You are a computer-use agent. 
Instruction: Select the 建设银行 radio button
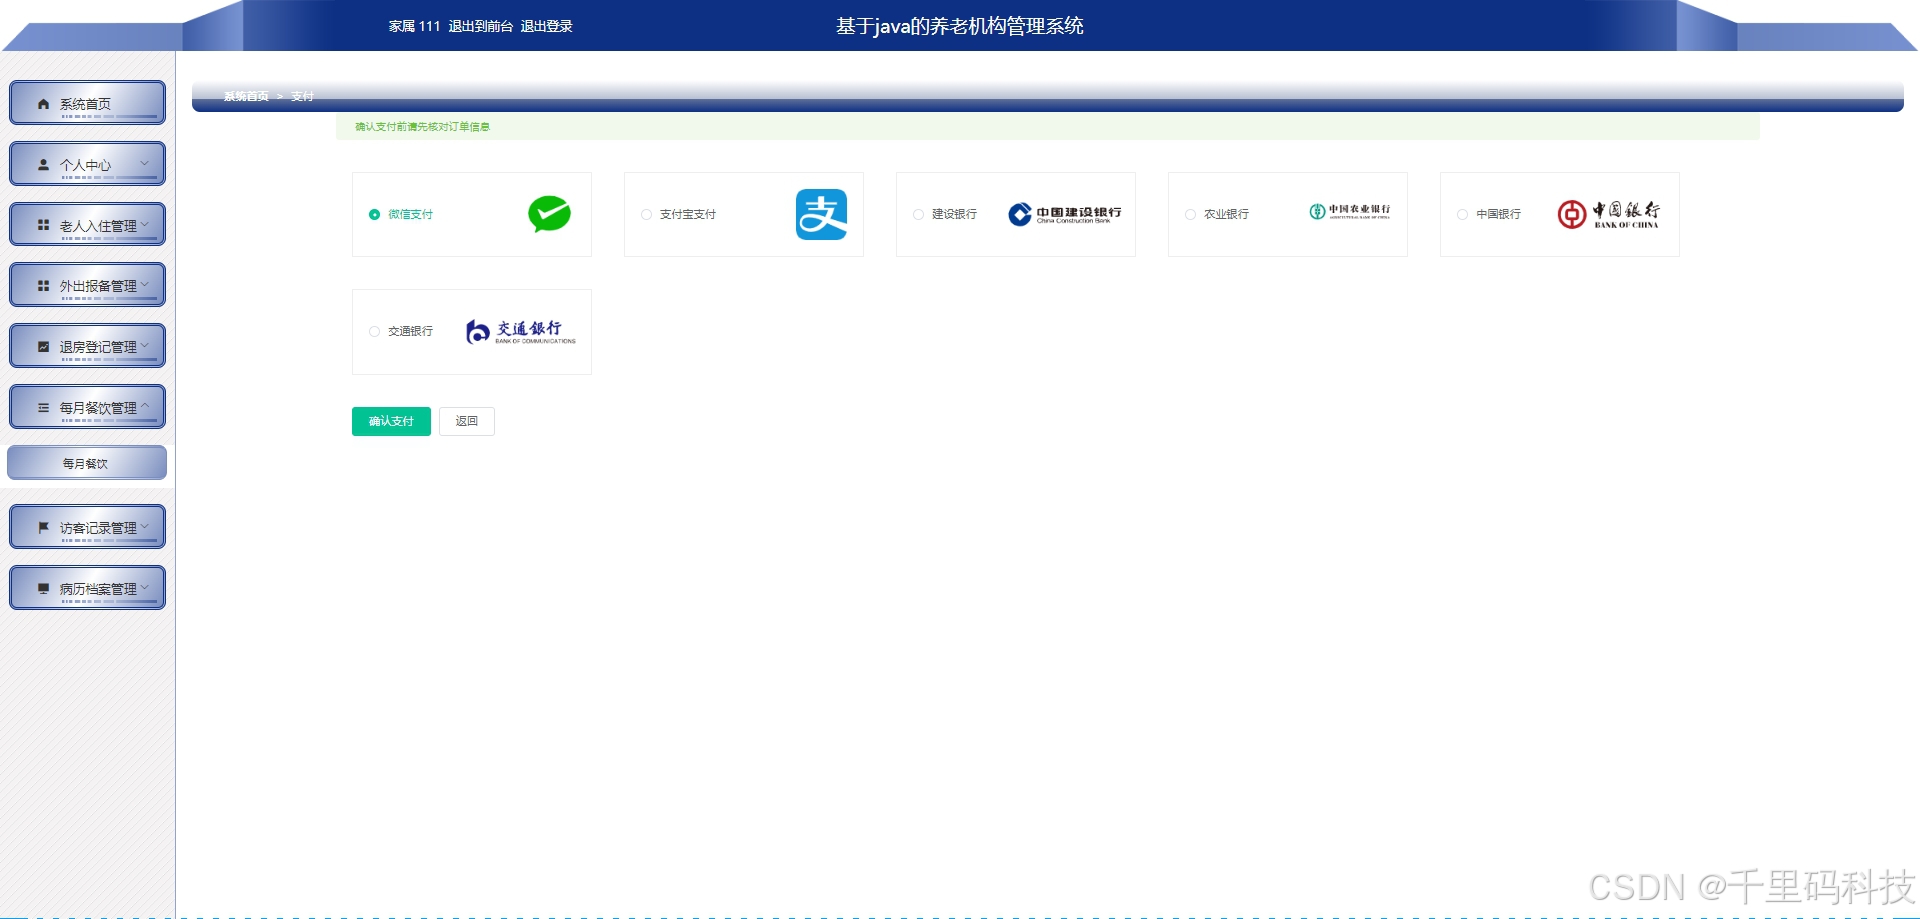pyautogui.click(x=918, y=214)
